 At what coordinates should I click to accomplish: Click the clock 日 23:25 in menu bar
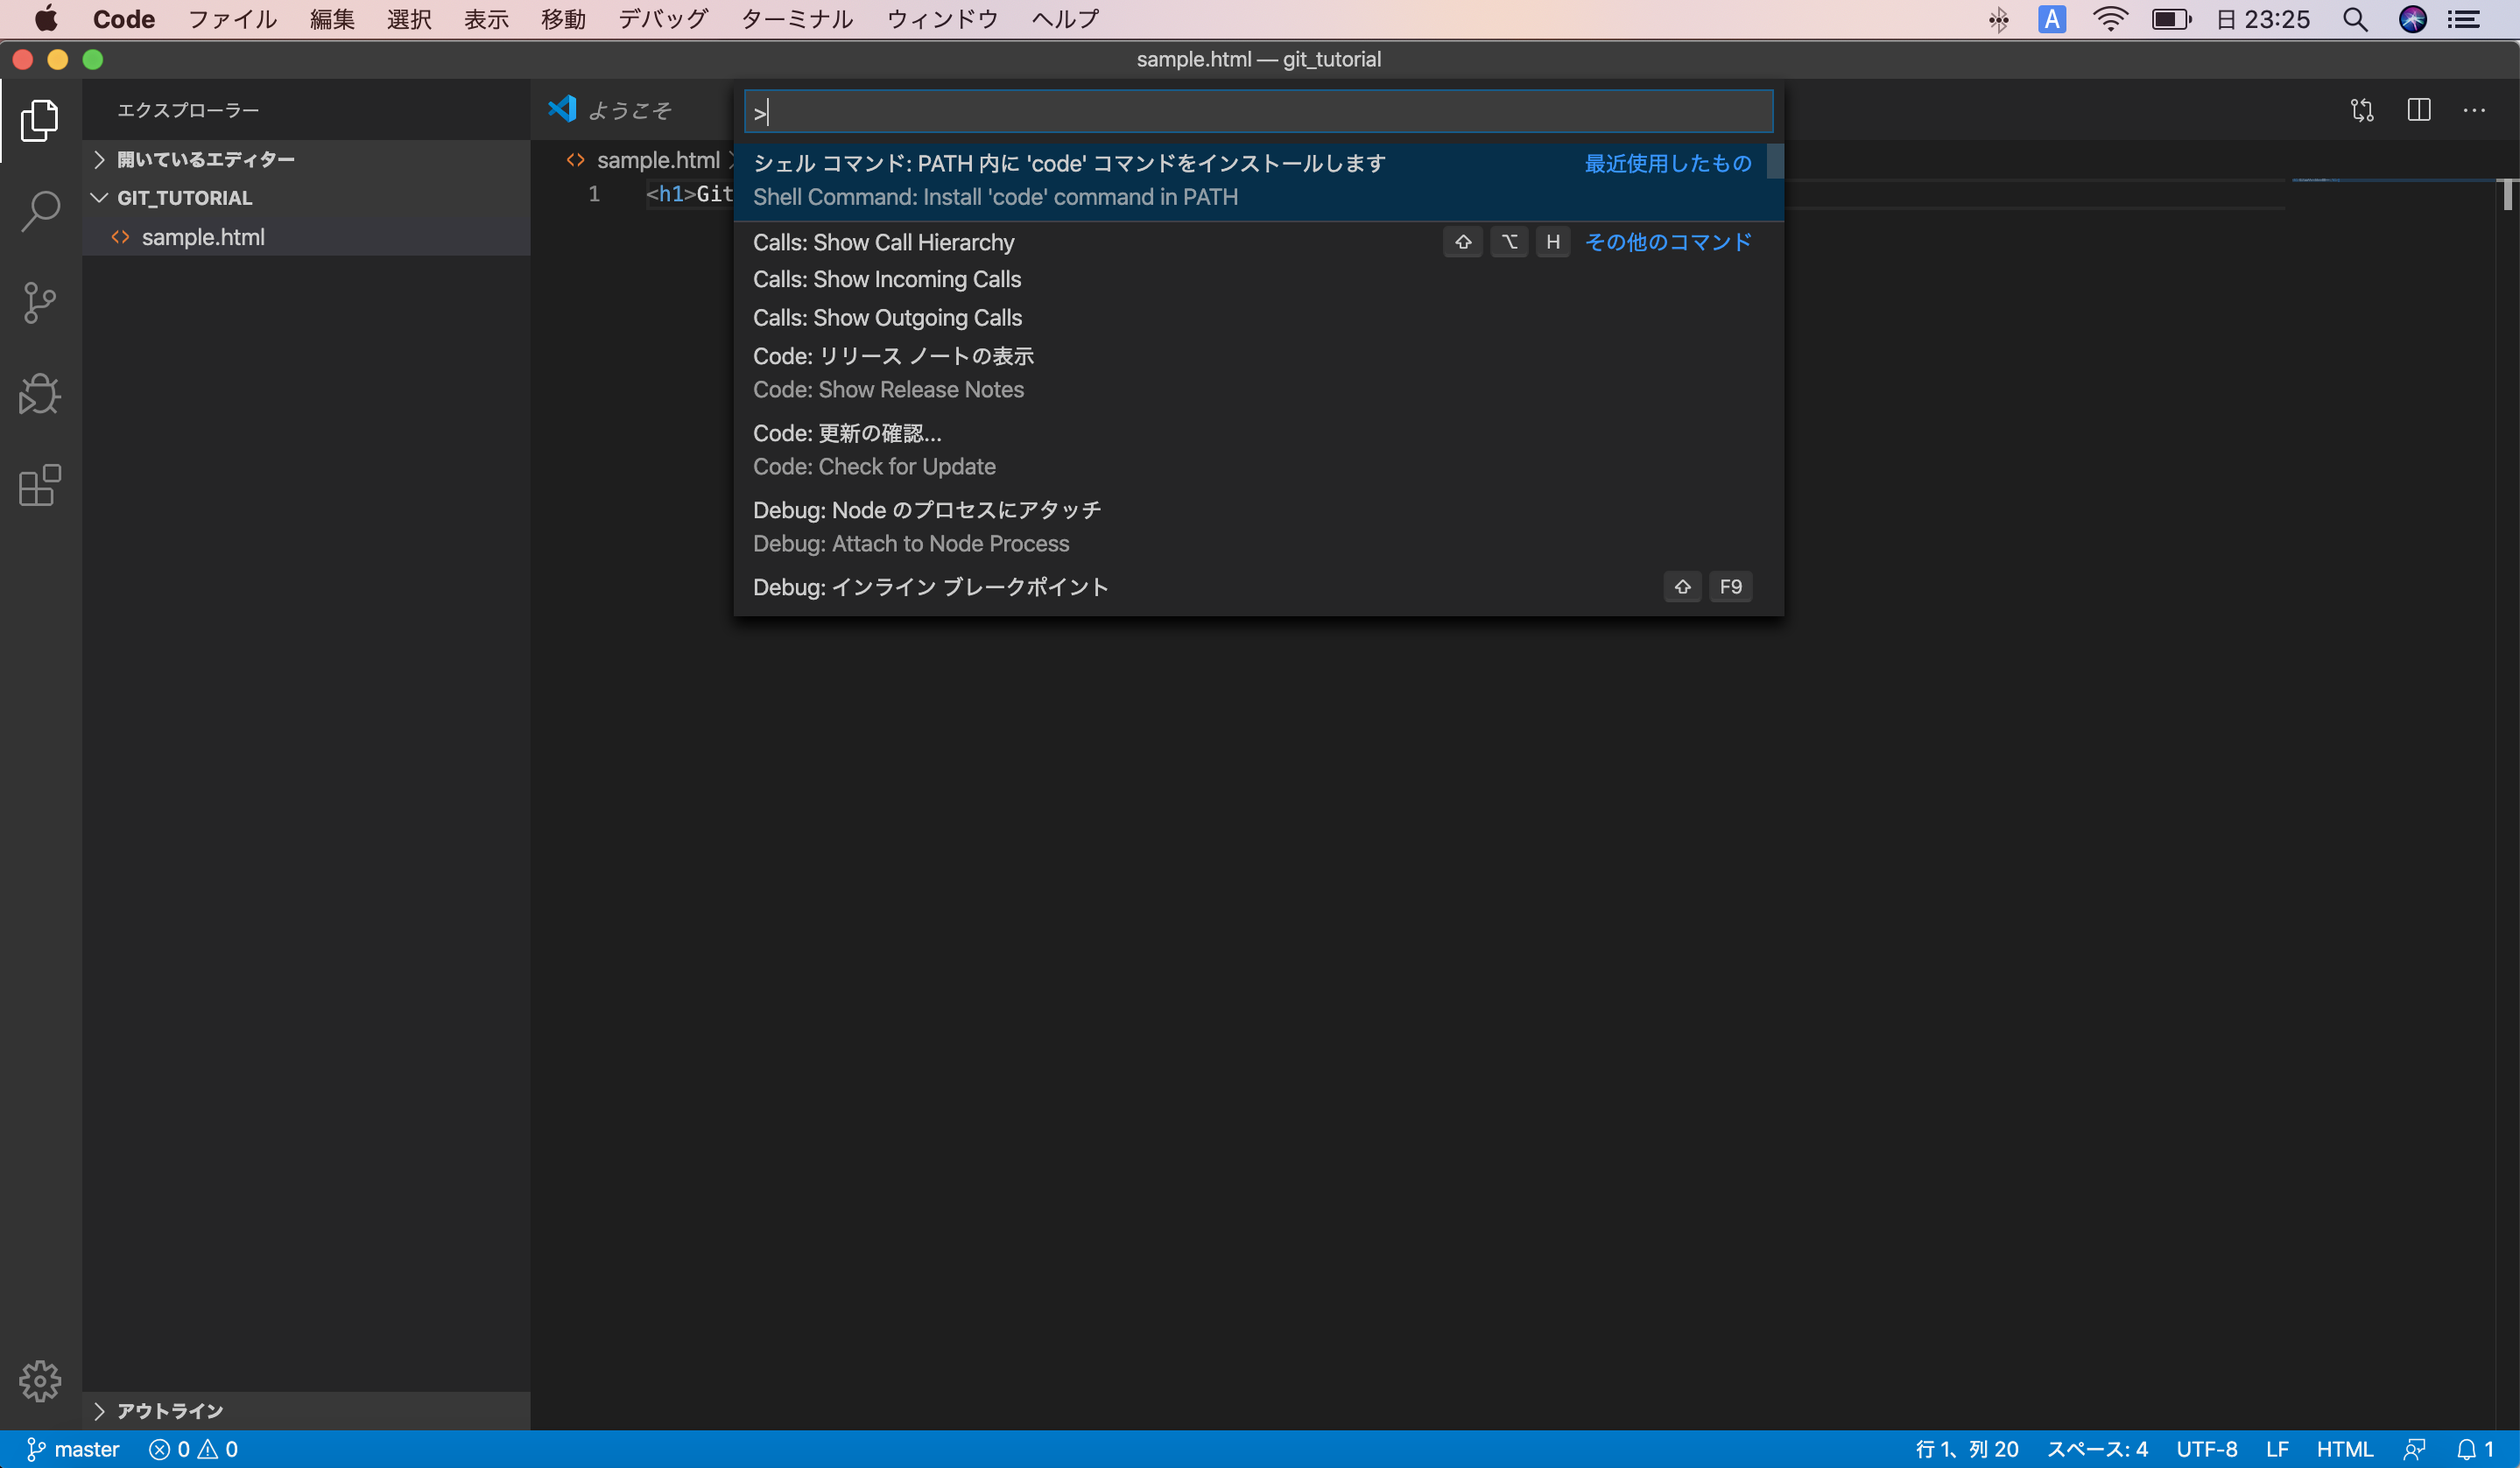[2263, 19]
